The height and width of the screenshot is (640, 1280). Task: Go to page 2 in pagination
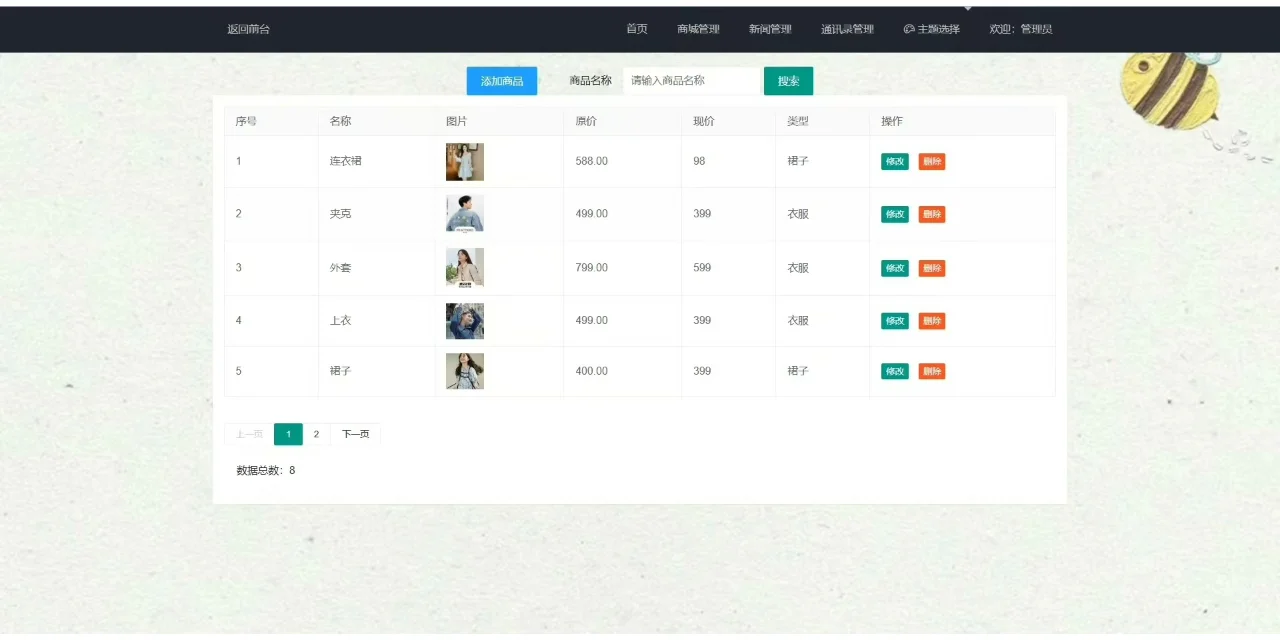tap(316, 433)
